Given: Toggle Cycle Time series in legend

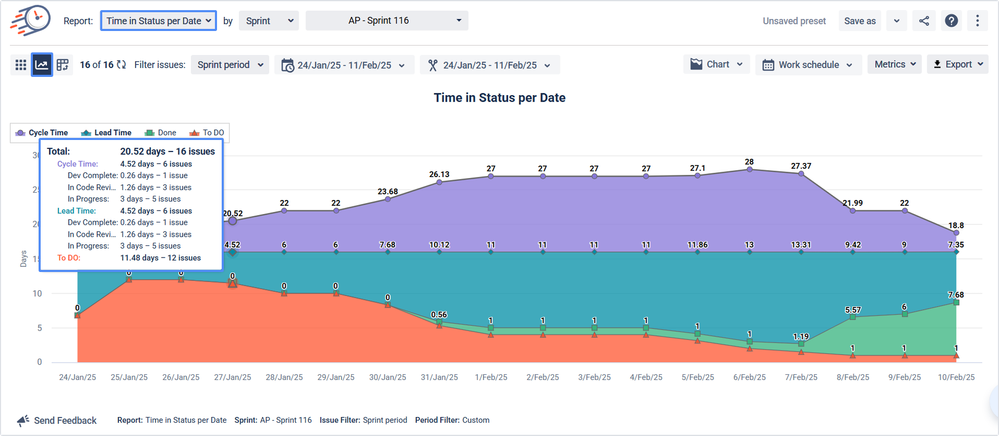Looking at the screenshot, I should point(42,133).
